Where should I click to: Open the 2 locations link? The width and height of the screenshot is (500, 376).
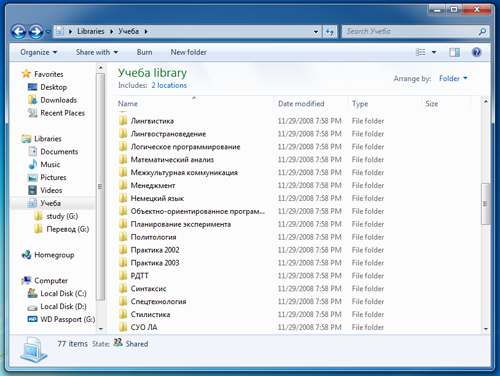click(x=169, y=85)
